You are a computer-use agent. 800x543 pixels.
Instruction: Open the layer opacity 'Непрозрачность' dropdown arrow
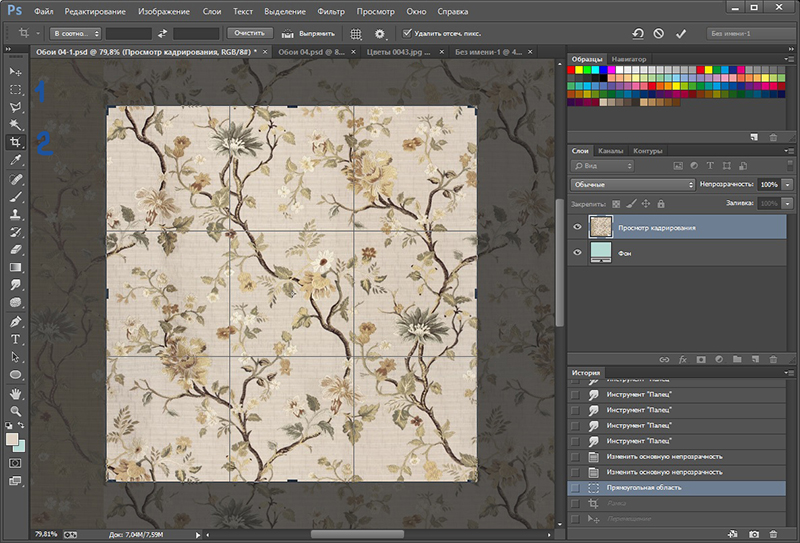click(x=788, y=185)
